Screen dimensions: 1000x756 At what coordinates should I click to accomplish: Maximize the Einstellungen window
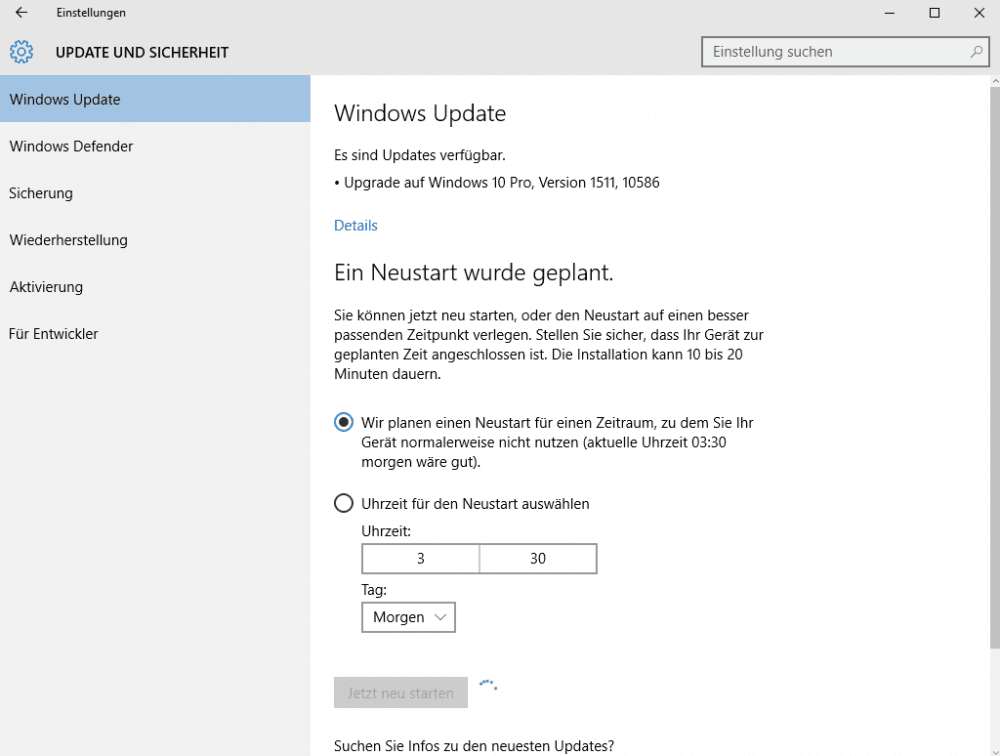tap(934, 13)
